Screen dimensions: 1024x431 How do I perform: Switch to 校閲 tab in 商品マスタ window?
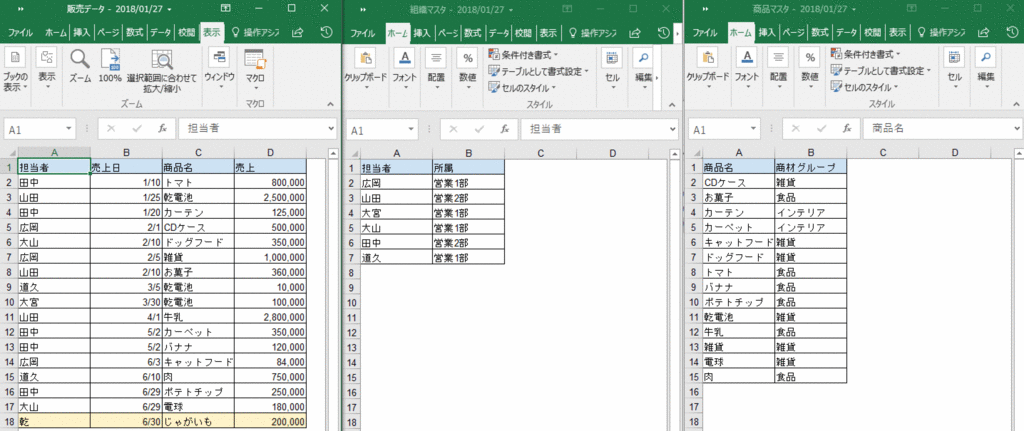point(871,33)
